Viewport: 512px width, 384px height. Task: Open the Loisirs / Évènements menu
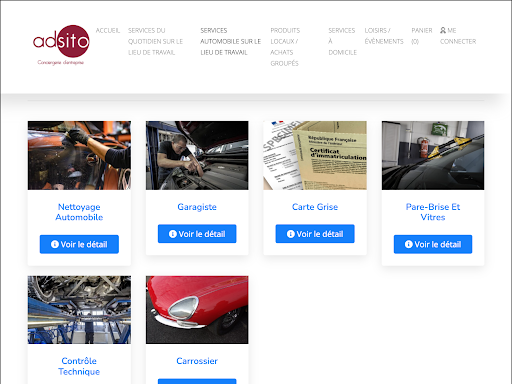tap(384, 36)
